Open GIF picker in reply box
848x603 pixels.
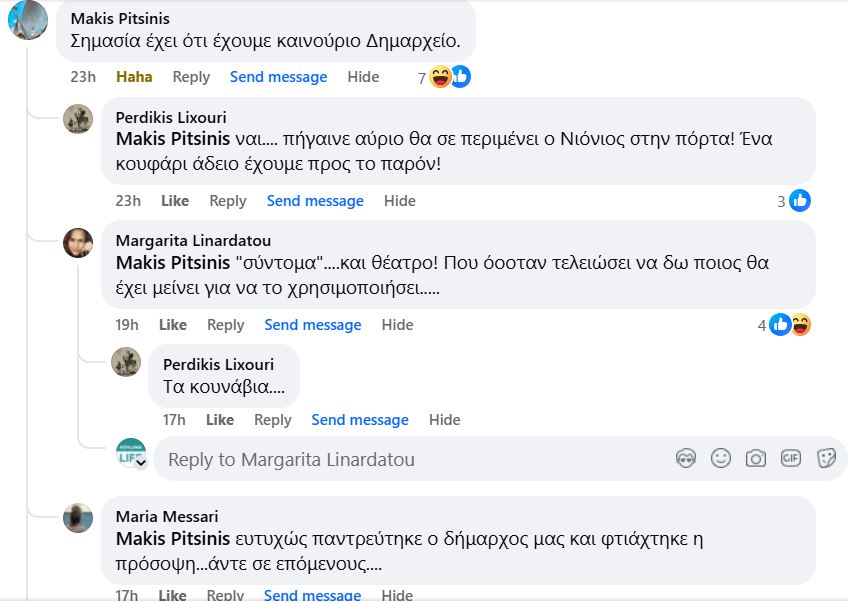coord(791,458)
